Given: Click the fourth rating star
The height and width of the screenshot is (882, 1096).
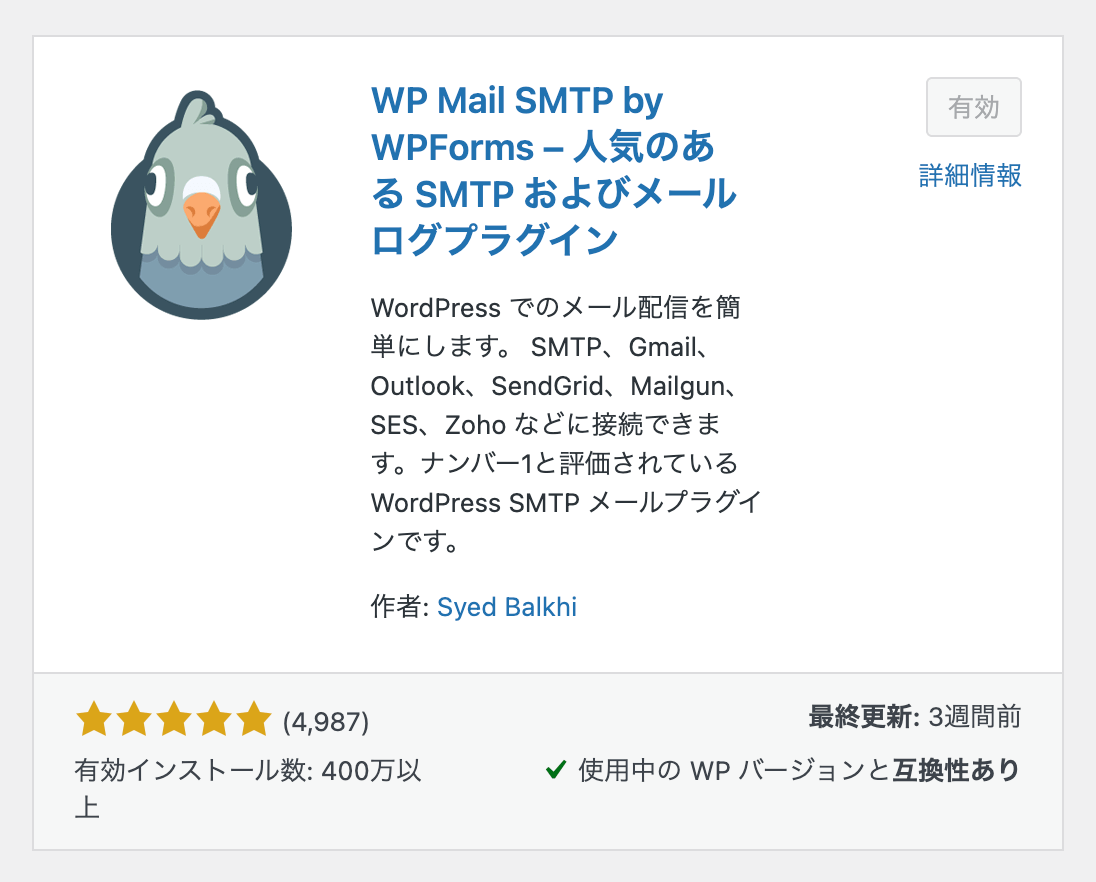Looking at the screenshot, I should click(x=212, y=718).
